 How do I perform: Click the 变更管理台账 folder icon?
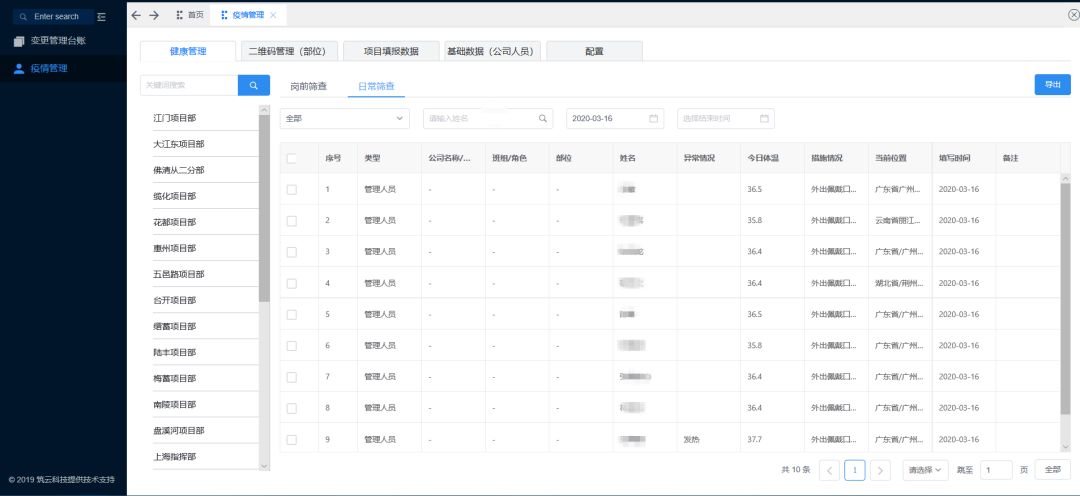tap(19, 41)
